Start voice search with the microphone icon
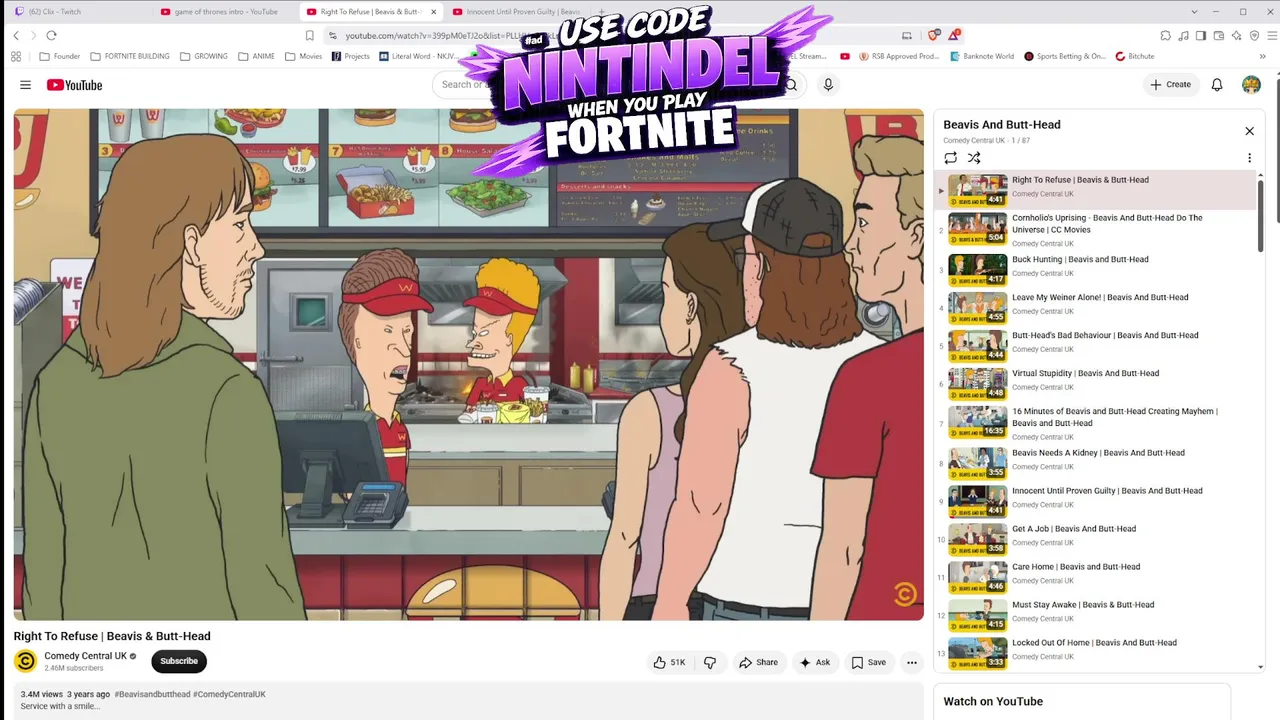This screenshot has width=1280, height=720. (828, 85)
